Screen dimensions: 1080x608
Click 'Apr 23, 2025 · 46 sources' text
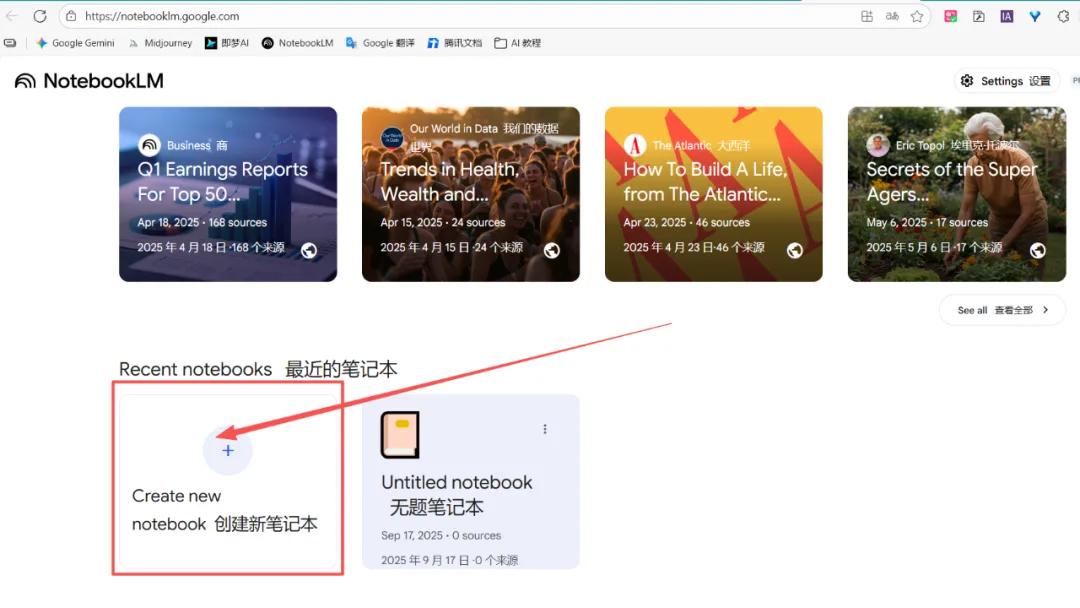pos(687,222)
